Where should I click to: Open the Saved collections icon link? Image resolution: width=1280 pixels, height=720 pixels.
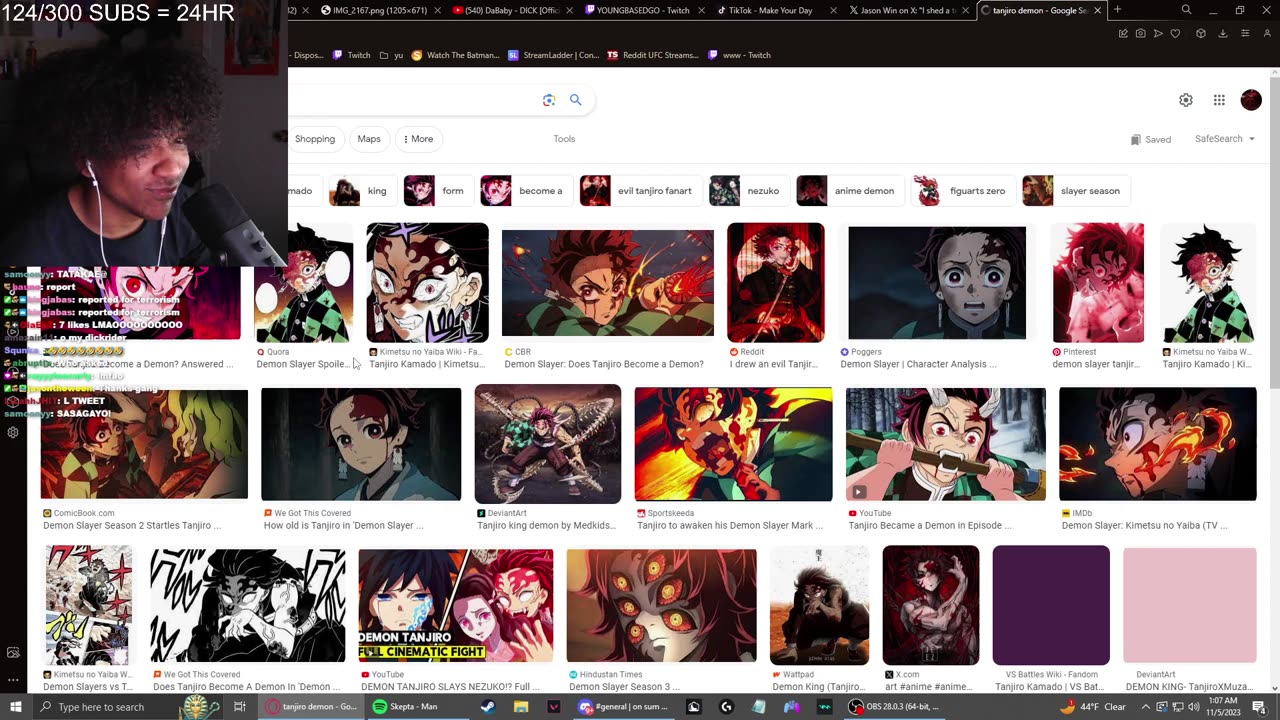1151,139
